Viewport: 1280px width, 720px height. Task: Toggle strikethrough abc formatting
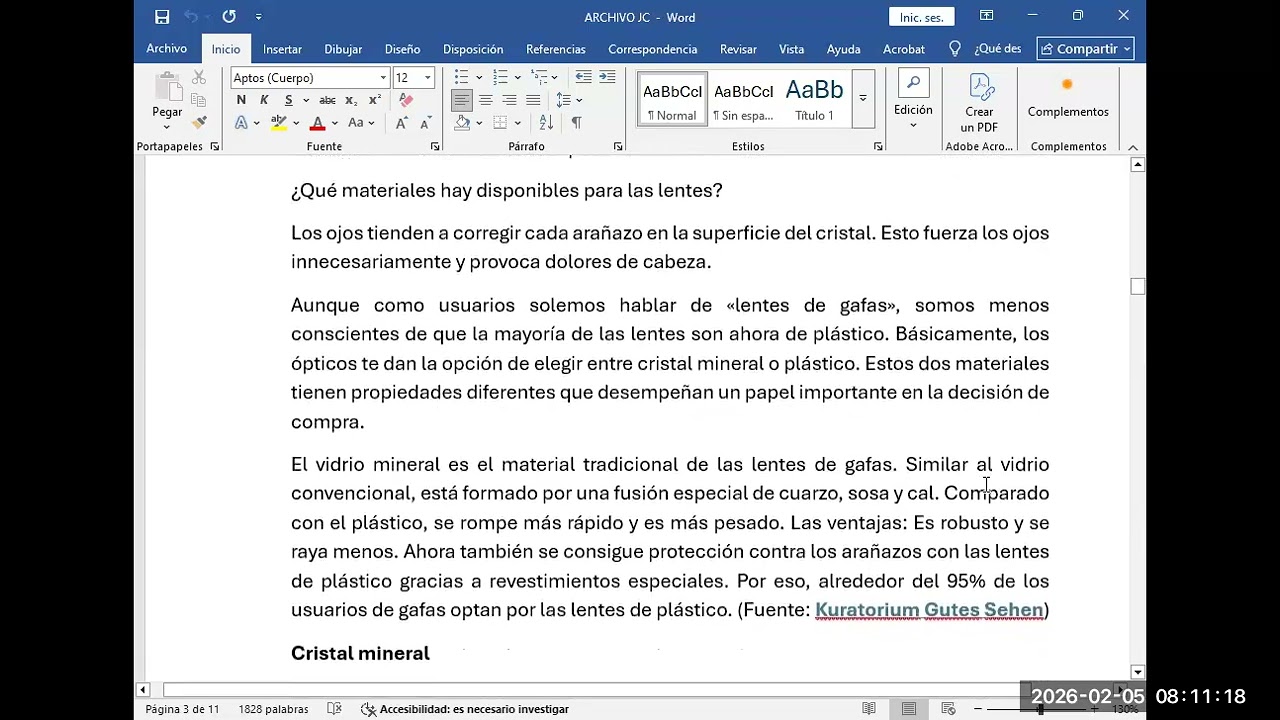click(x=327, y=100)
